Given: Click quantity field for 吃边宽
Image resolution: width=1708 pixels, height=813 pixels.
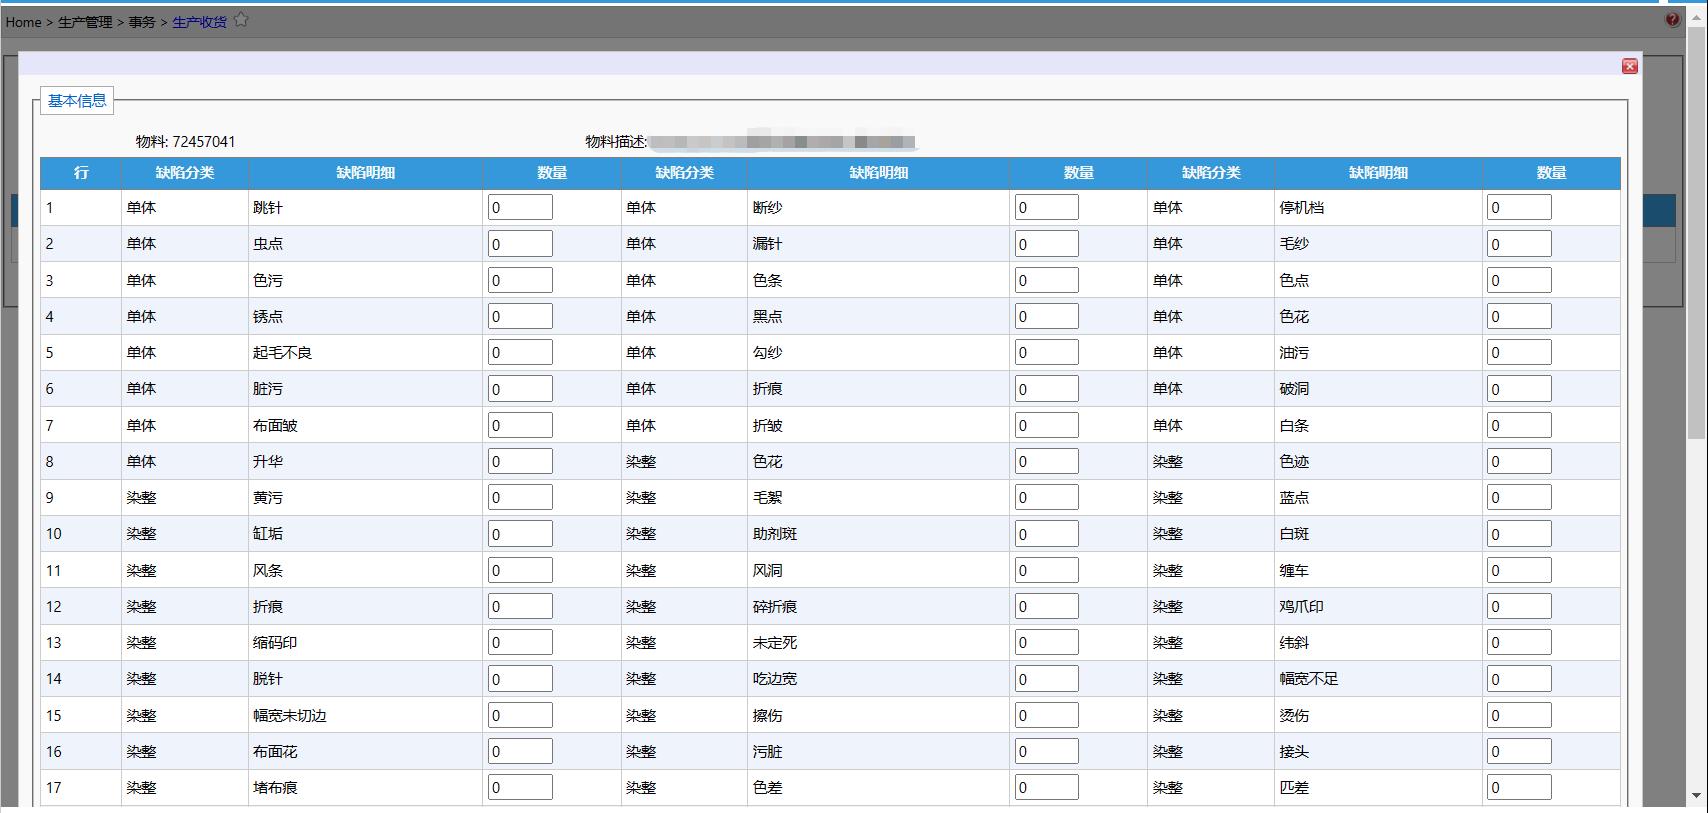Looking at the screenshot, I should click(1047, 679).
